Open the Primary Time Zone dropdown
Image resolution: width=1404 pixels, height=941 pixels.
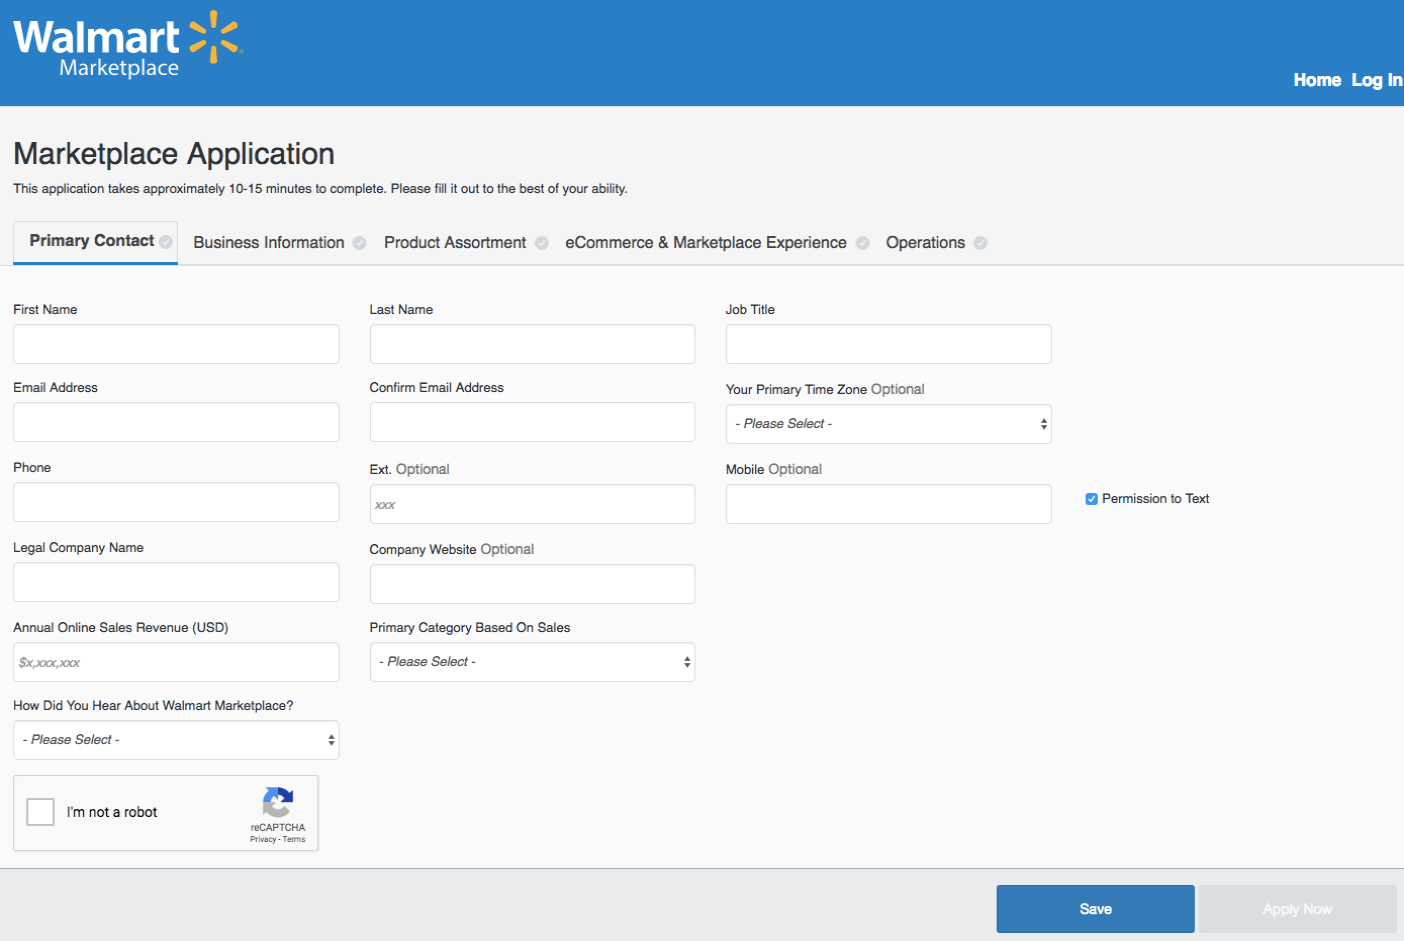(x=888, y=424)
